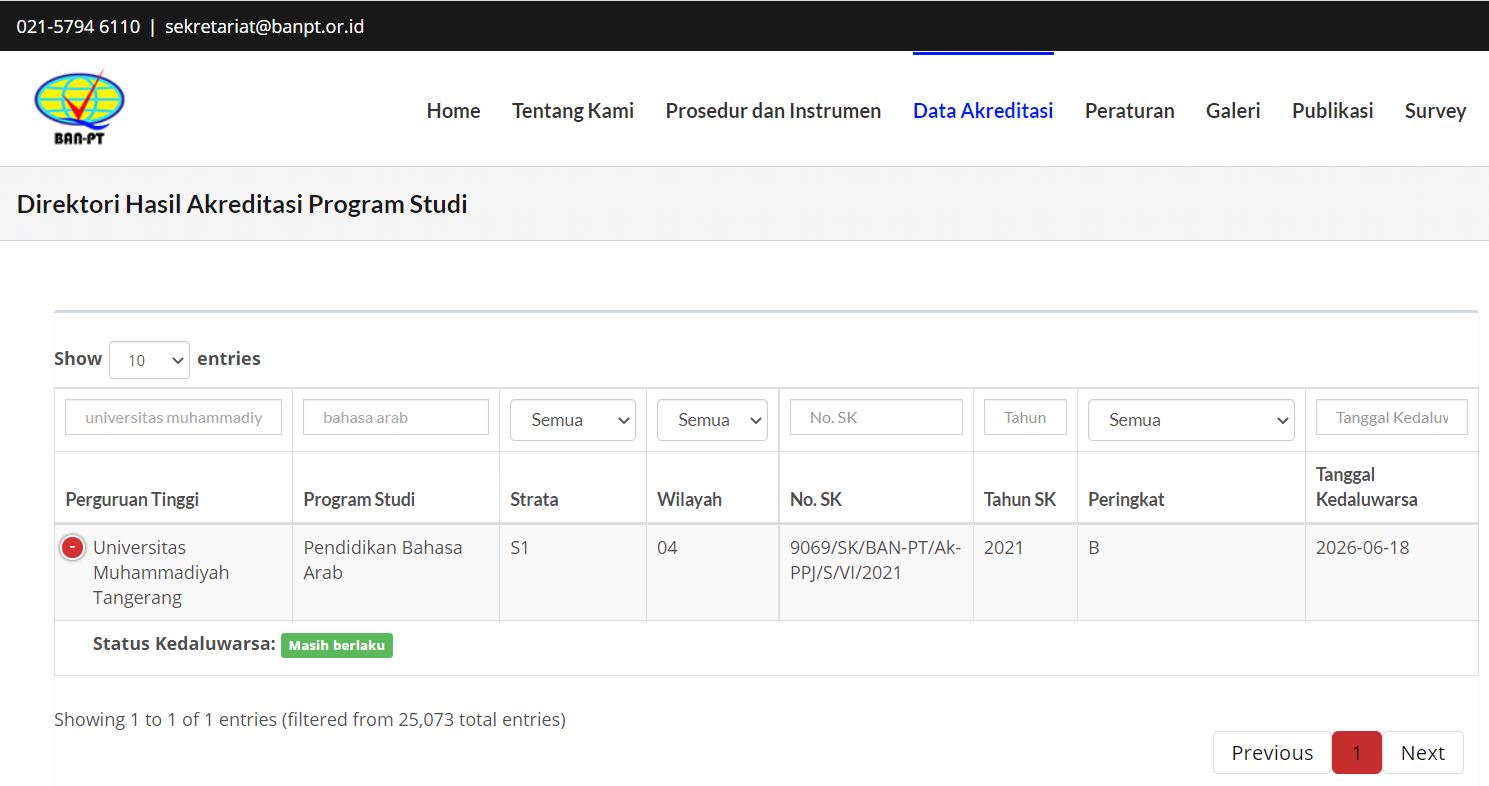Open the Home menu item
This screenshot has height=786, width=1489.
click(453, 111)
